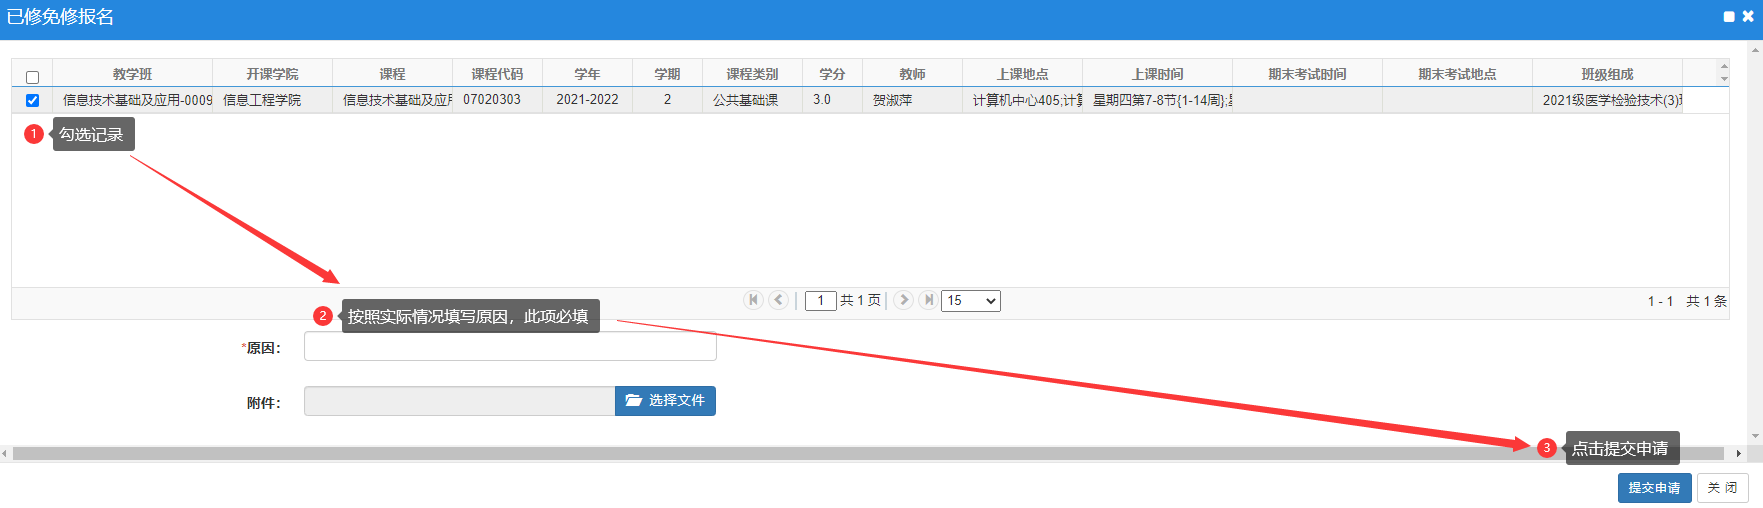Click the horizontal scrollbar left arrow
Viewport: 1763px width, 508px height.
(x=5, y=454)
